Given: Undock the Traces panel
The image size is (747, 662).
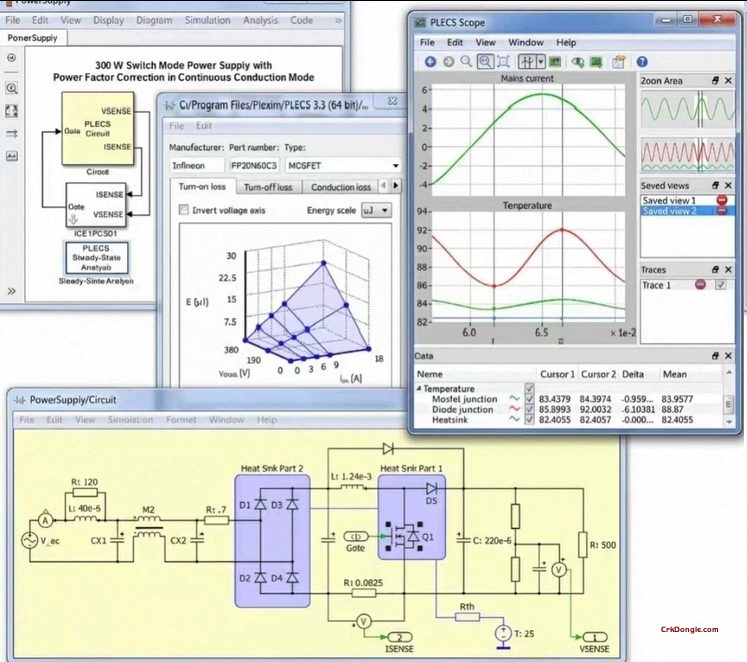Looking at the screenshot, I should [715, 270].
